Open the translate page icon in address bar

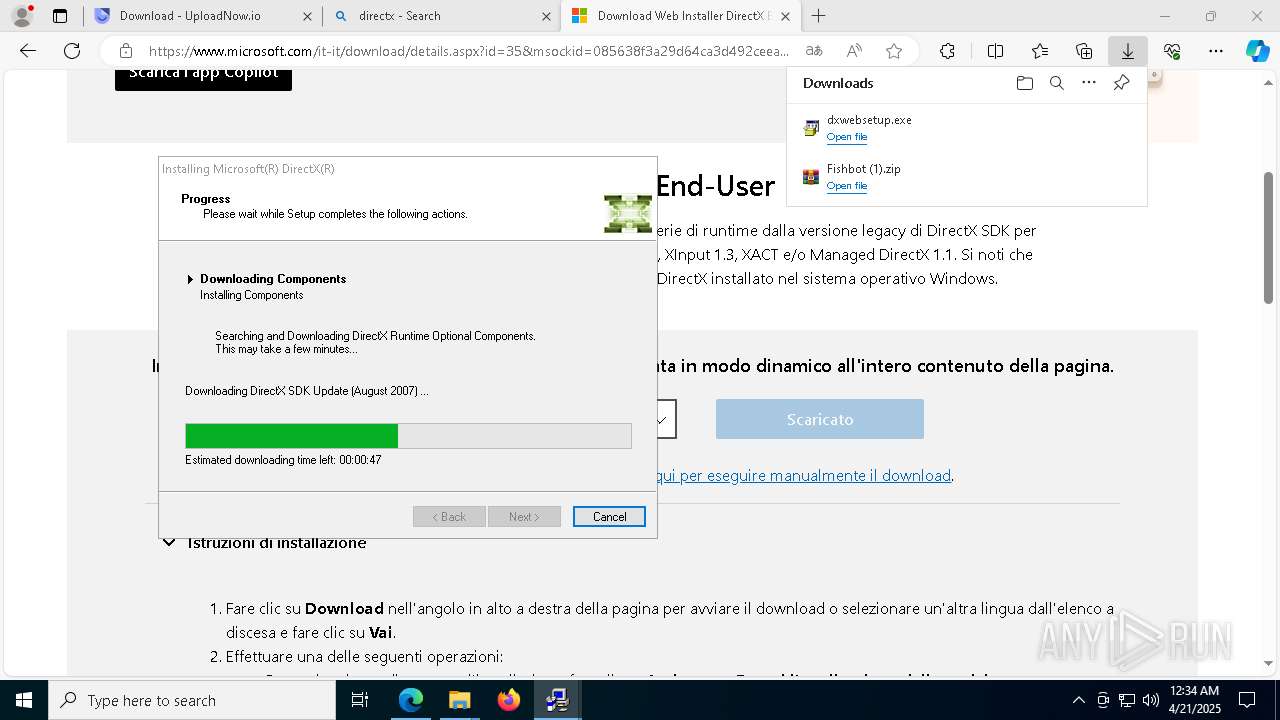[814, 51]
